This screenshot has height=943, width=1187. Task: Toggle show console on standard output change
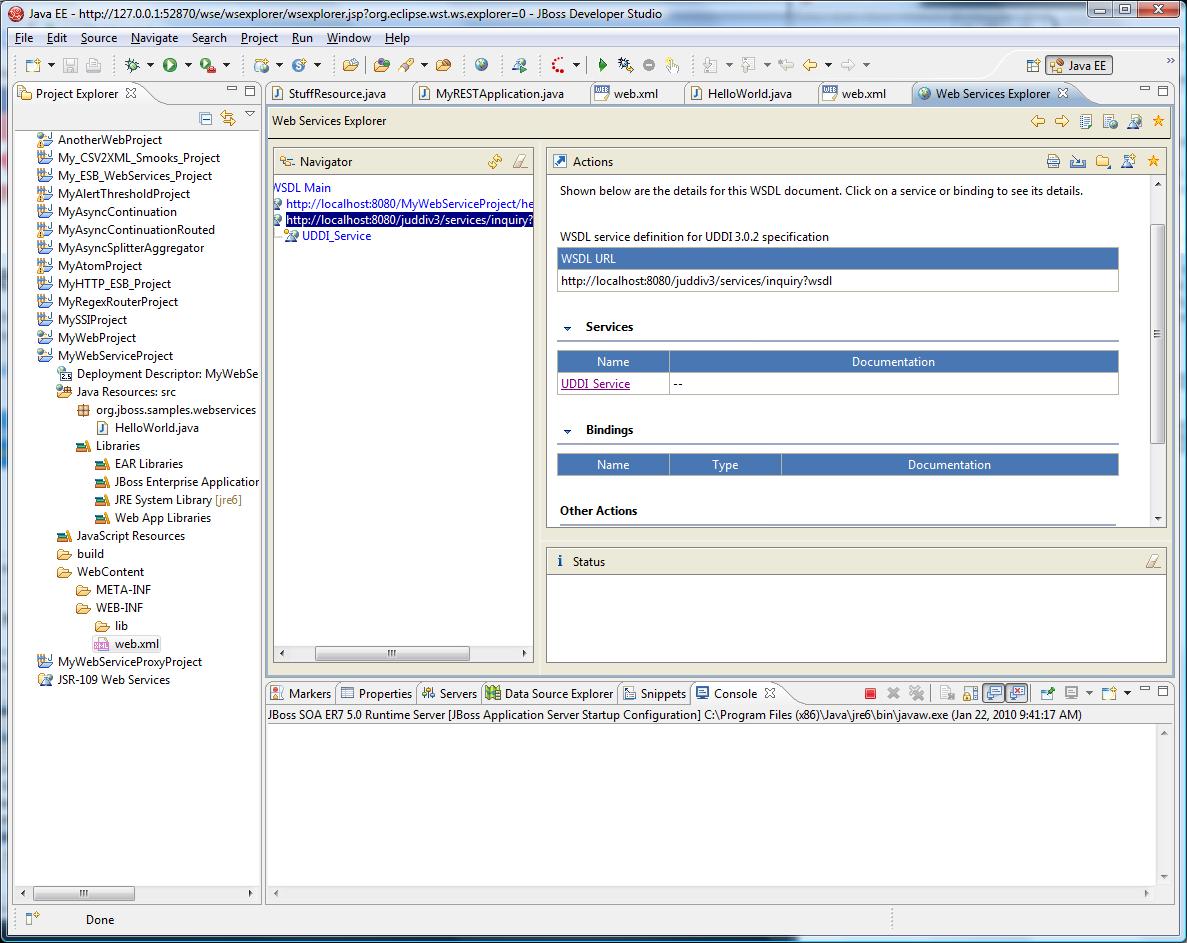point(994,693)
